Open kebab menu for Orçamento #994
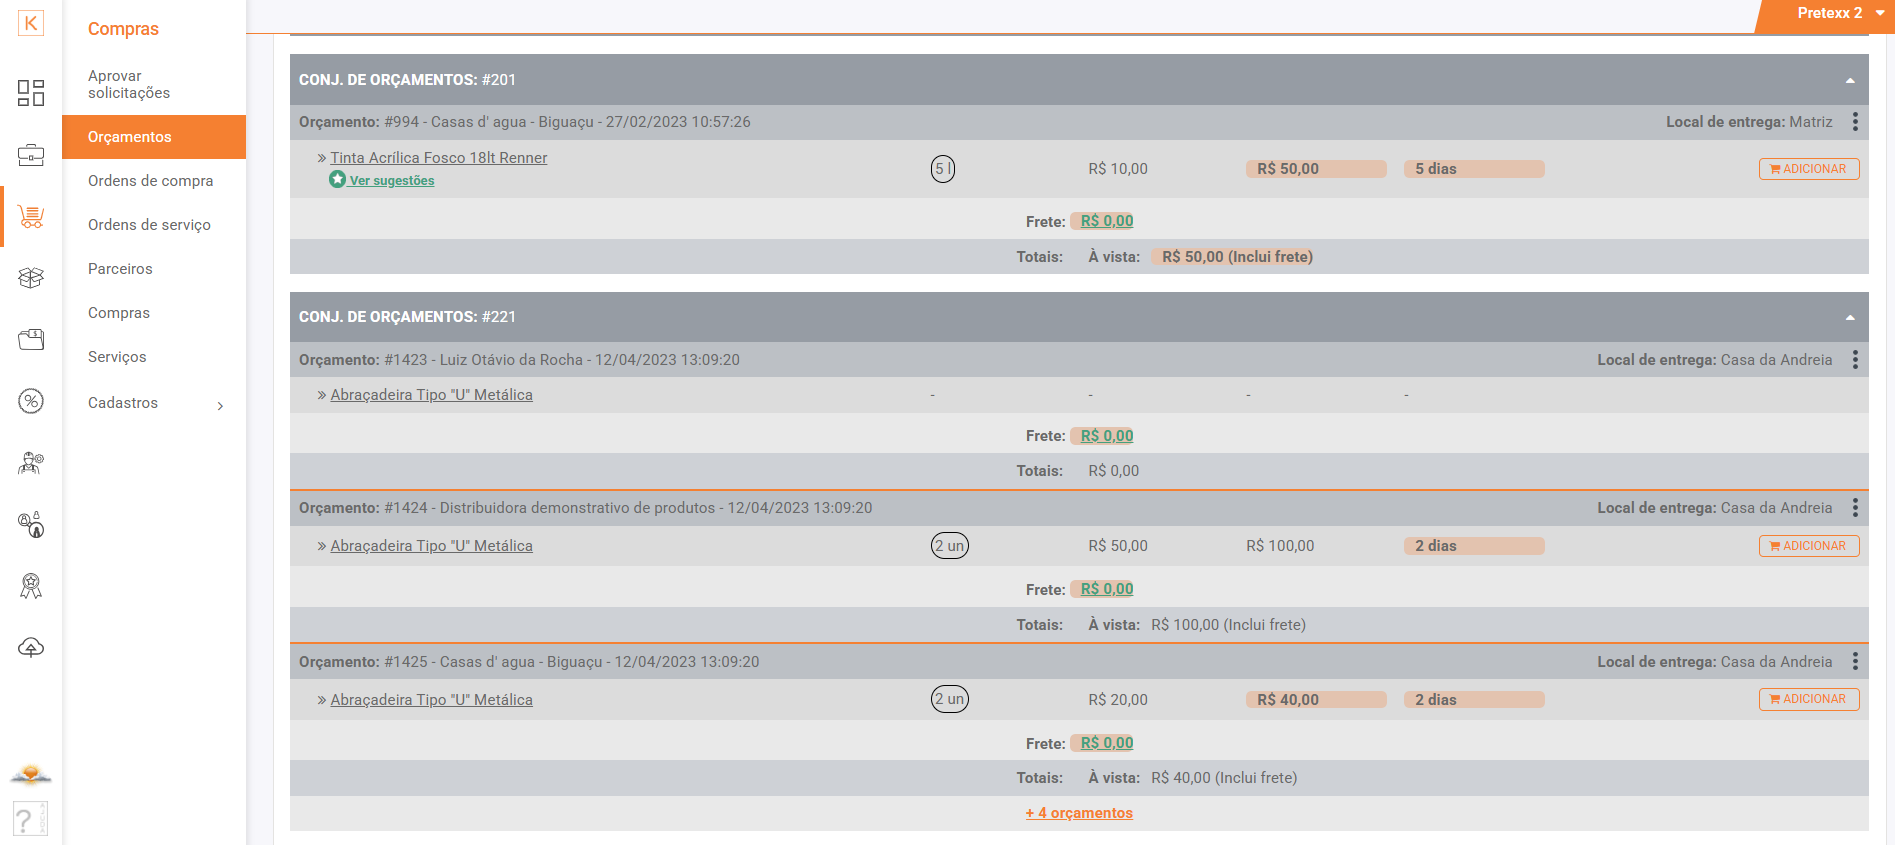 tap(1855, 122)
